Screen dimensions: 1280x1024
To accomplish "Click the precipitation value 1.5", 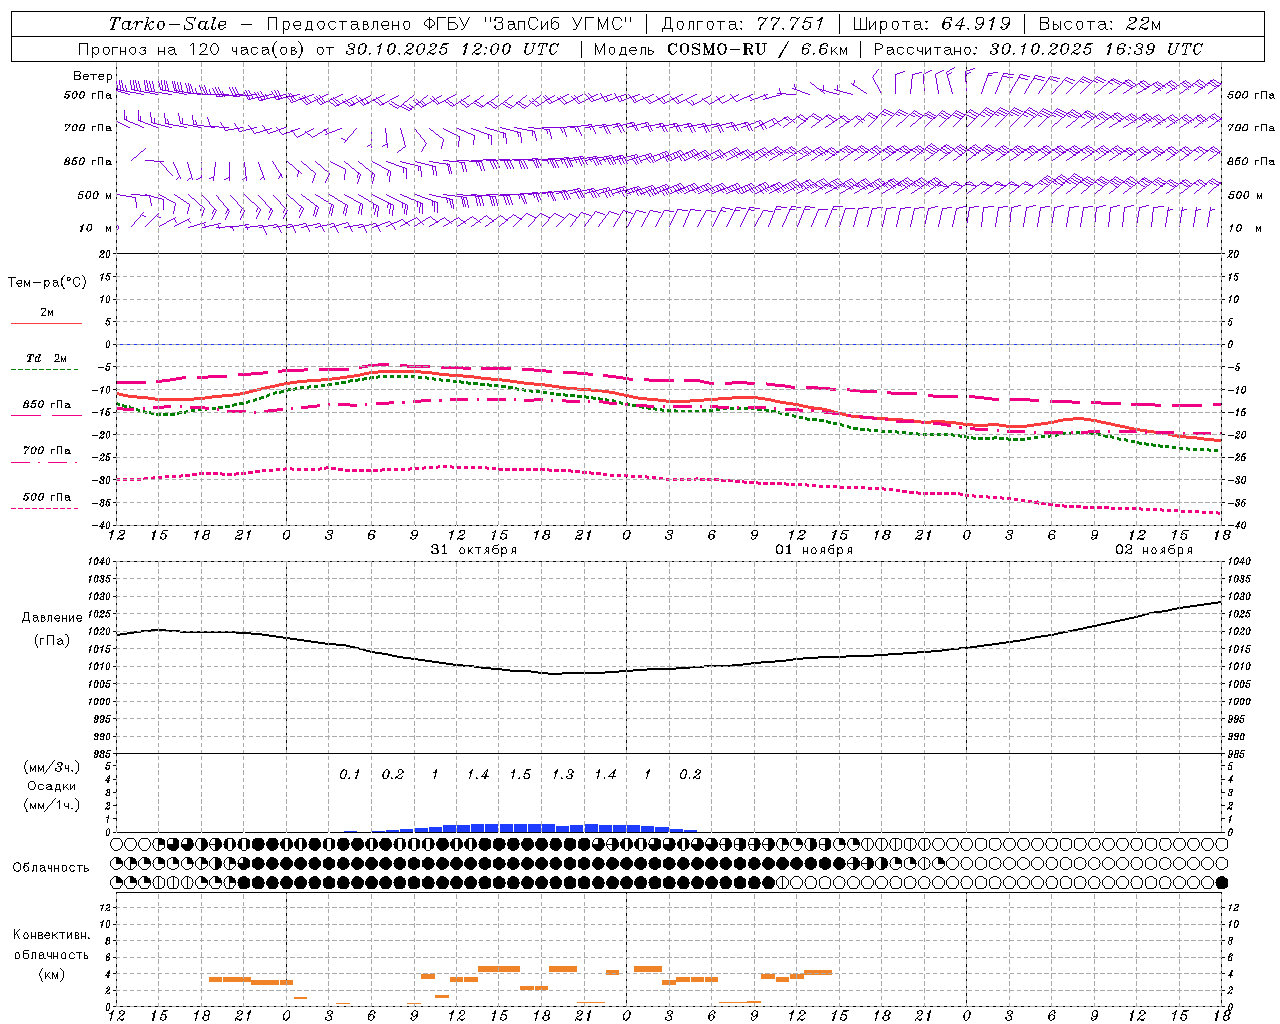I will (520, 774).
